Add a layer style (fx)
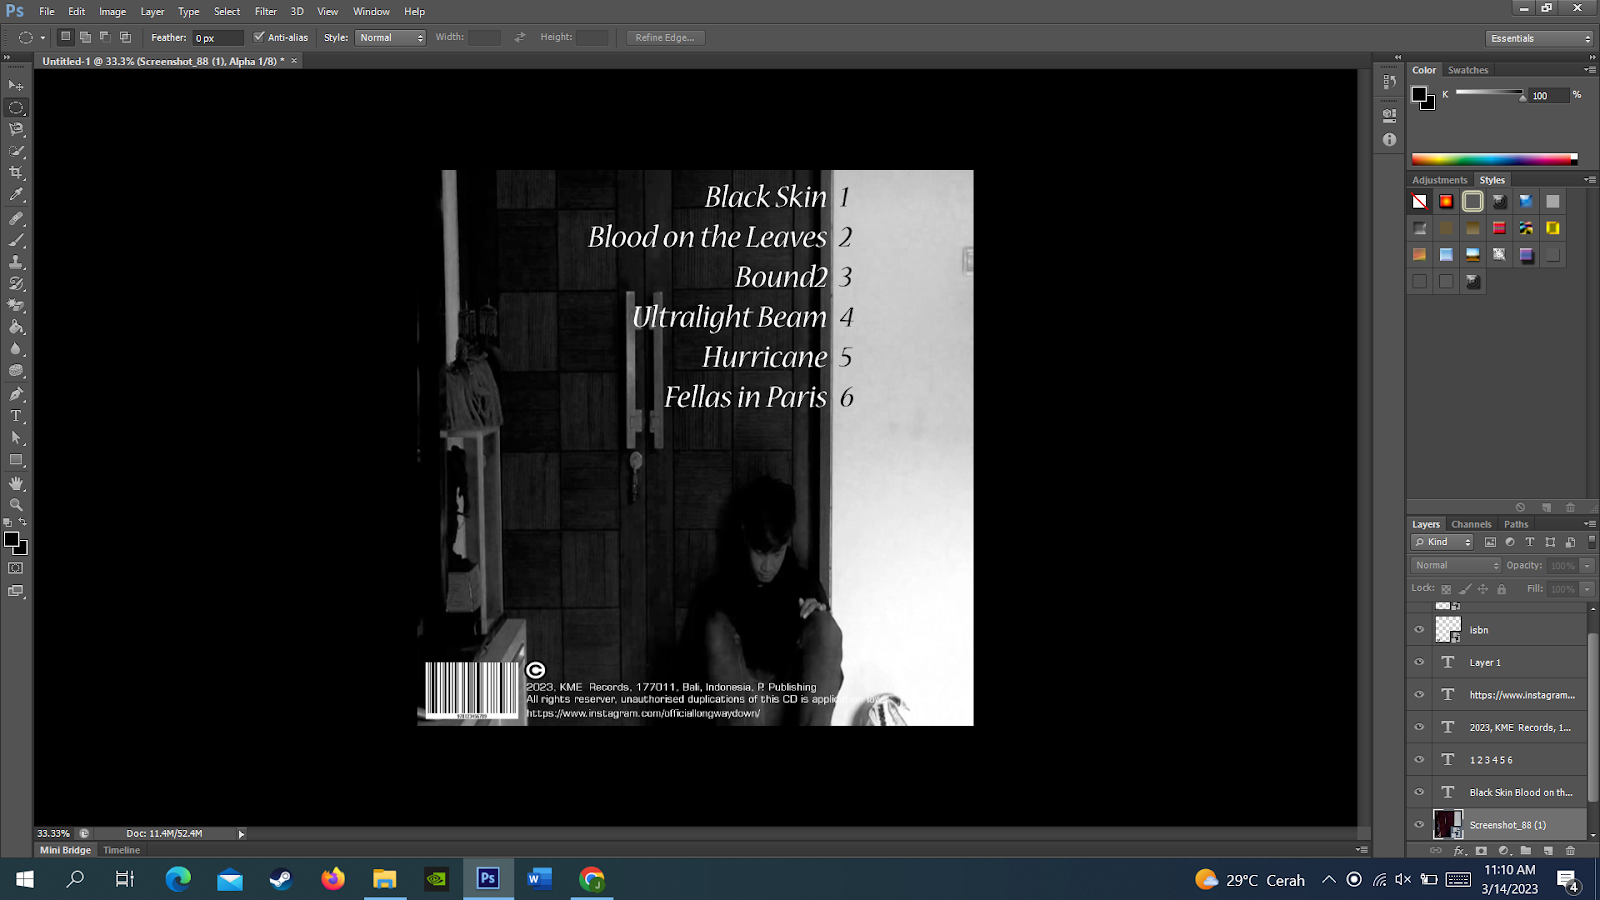Screen dimensions: 1600x900 1459,851
